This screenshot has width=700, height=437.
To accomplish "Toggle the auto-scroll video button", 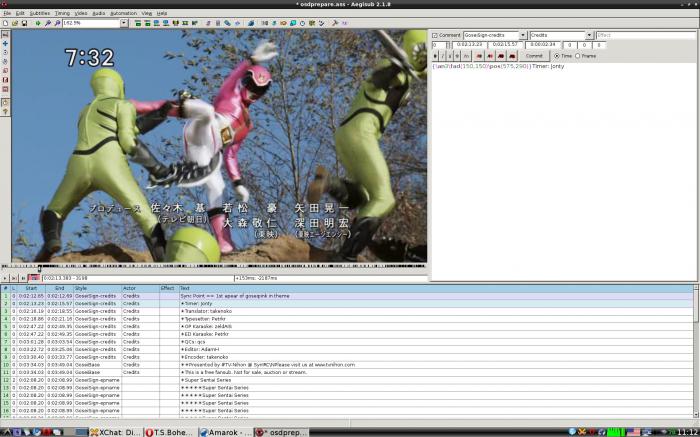I will 34,278.
